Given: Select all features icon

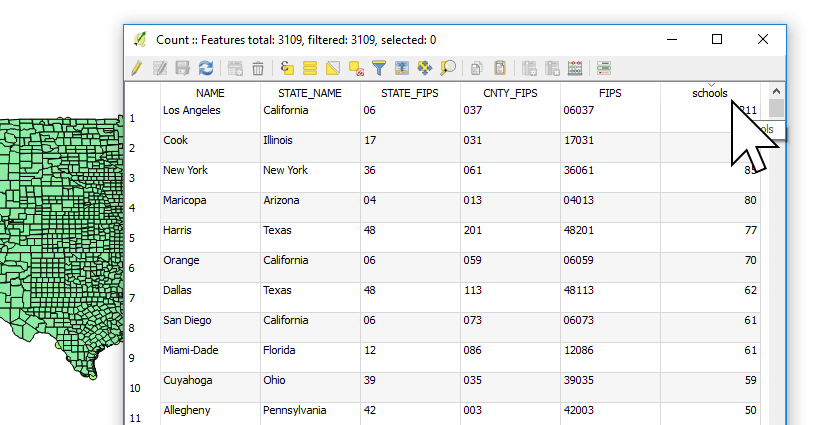Looking at the screenshot, I should click(310, 68).
